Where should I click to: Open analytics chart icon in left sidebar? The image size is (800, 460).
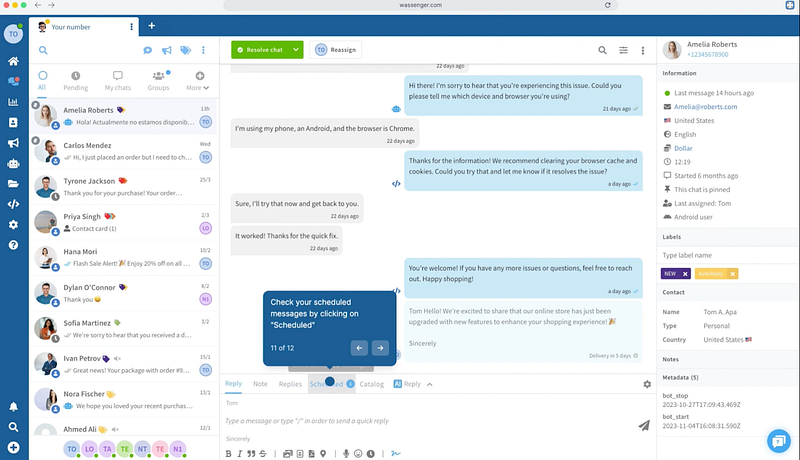pyautogui.click(x=14, y=101)
